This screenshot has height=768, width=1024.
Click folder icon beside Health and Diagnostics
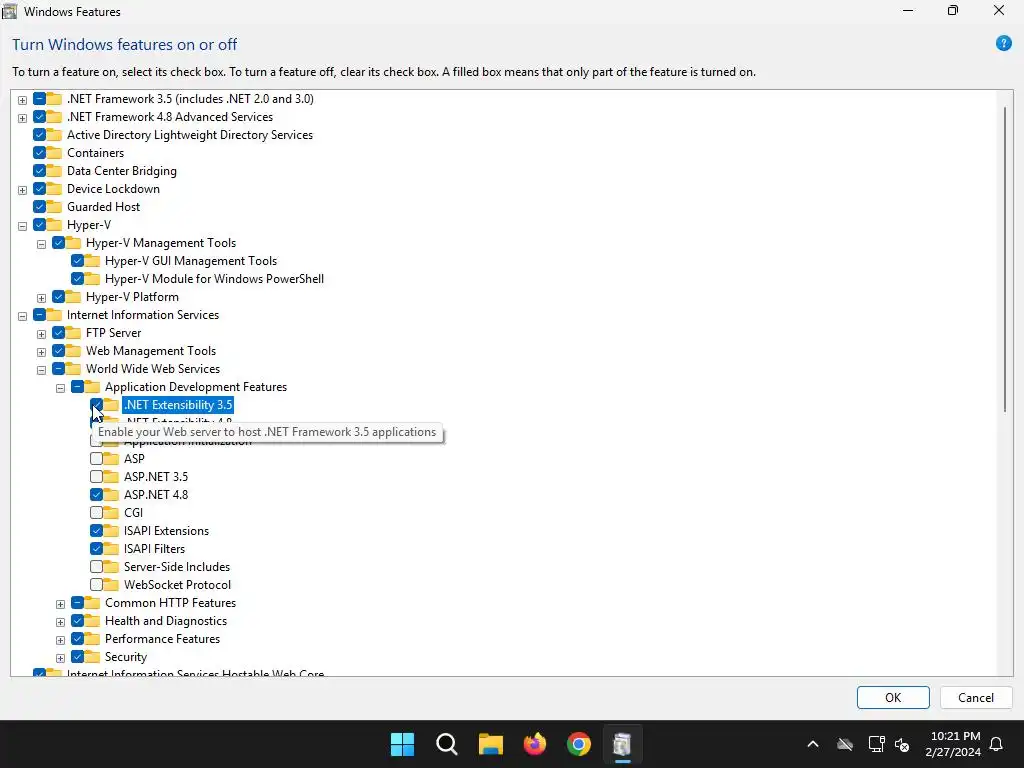click(93, 620)
